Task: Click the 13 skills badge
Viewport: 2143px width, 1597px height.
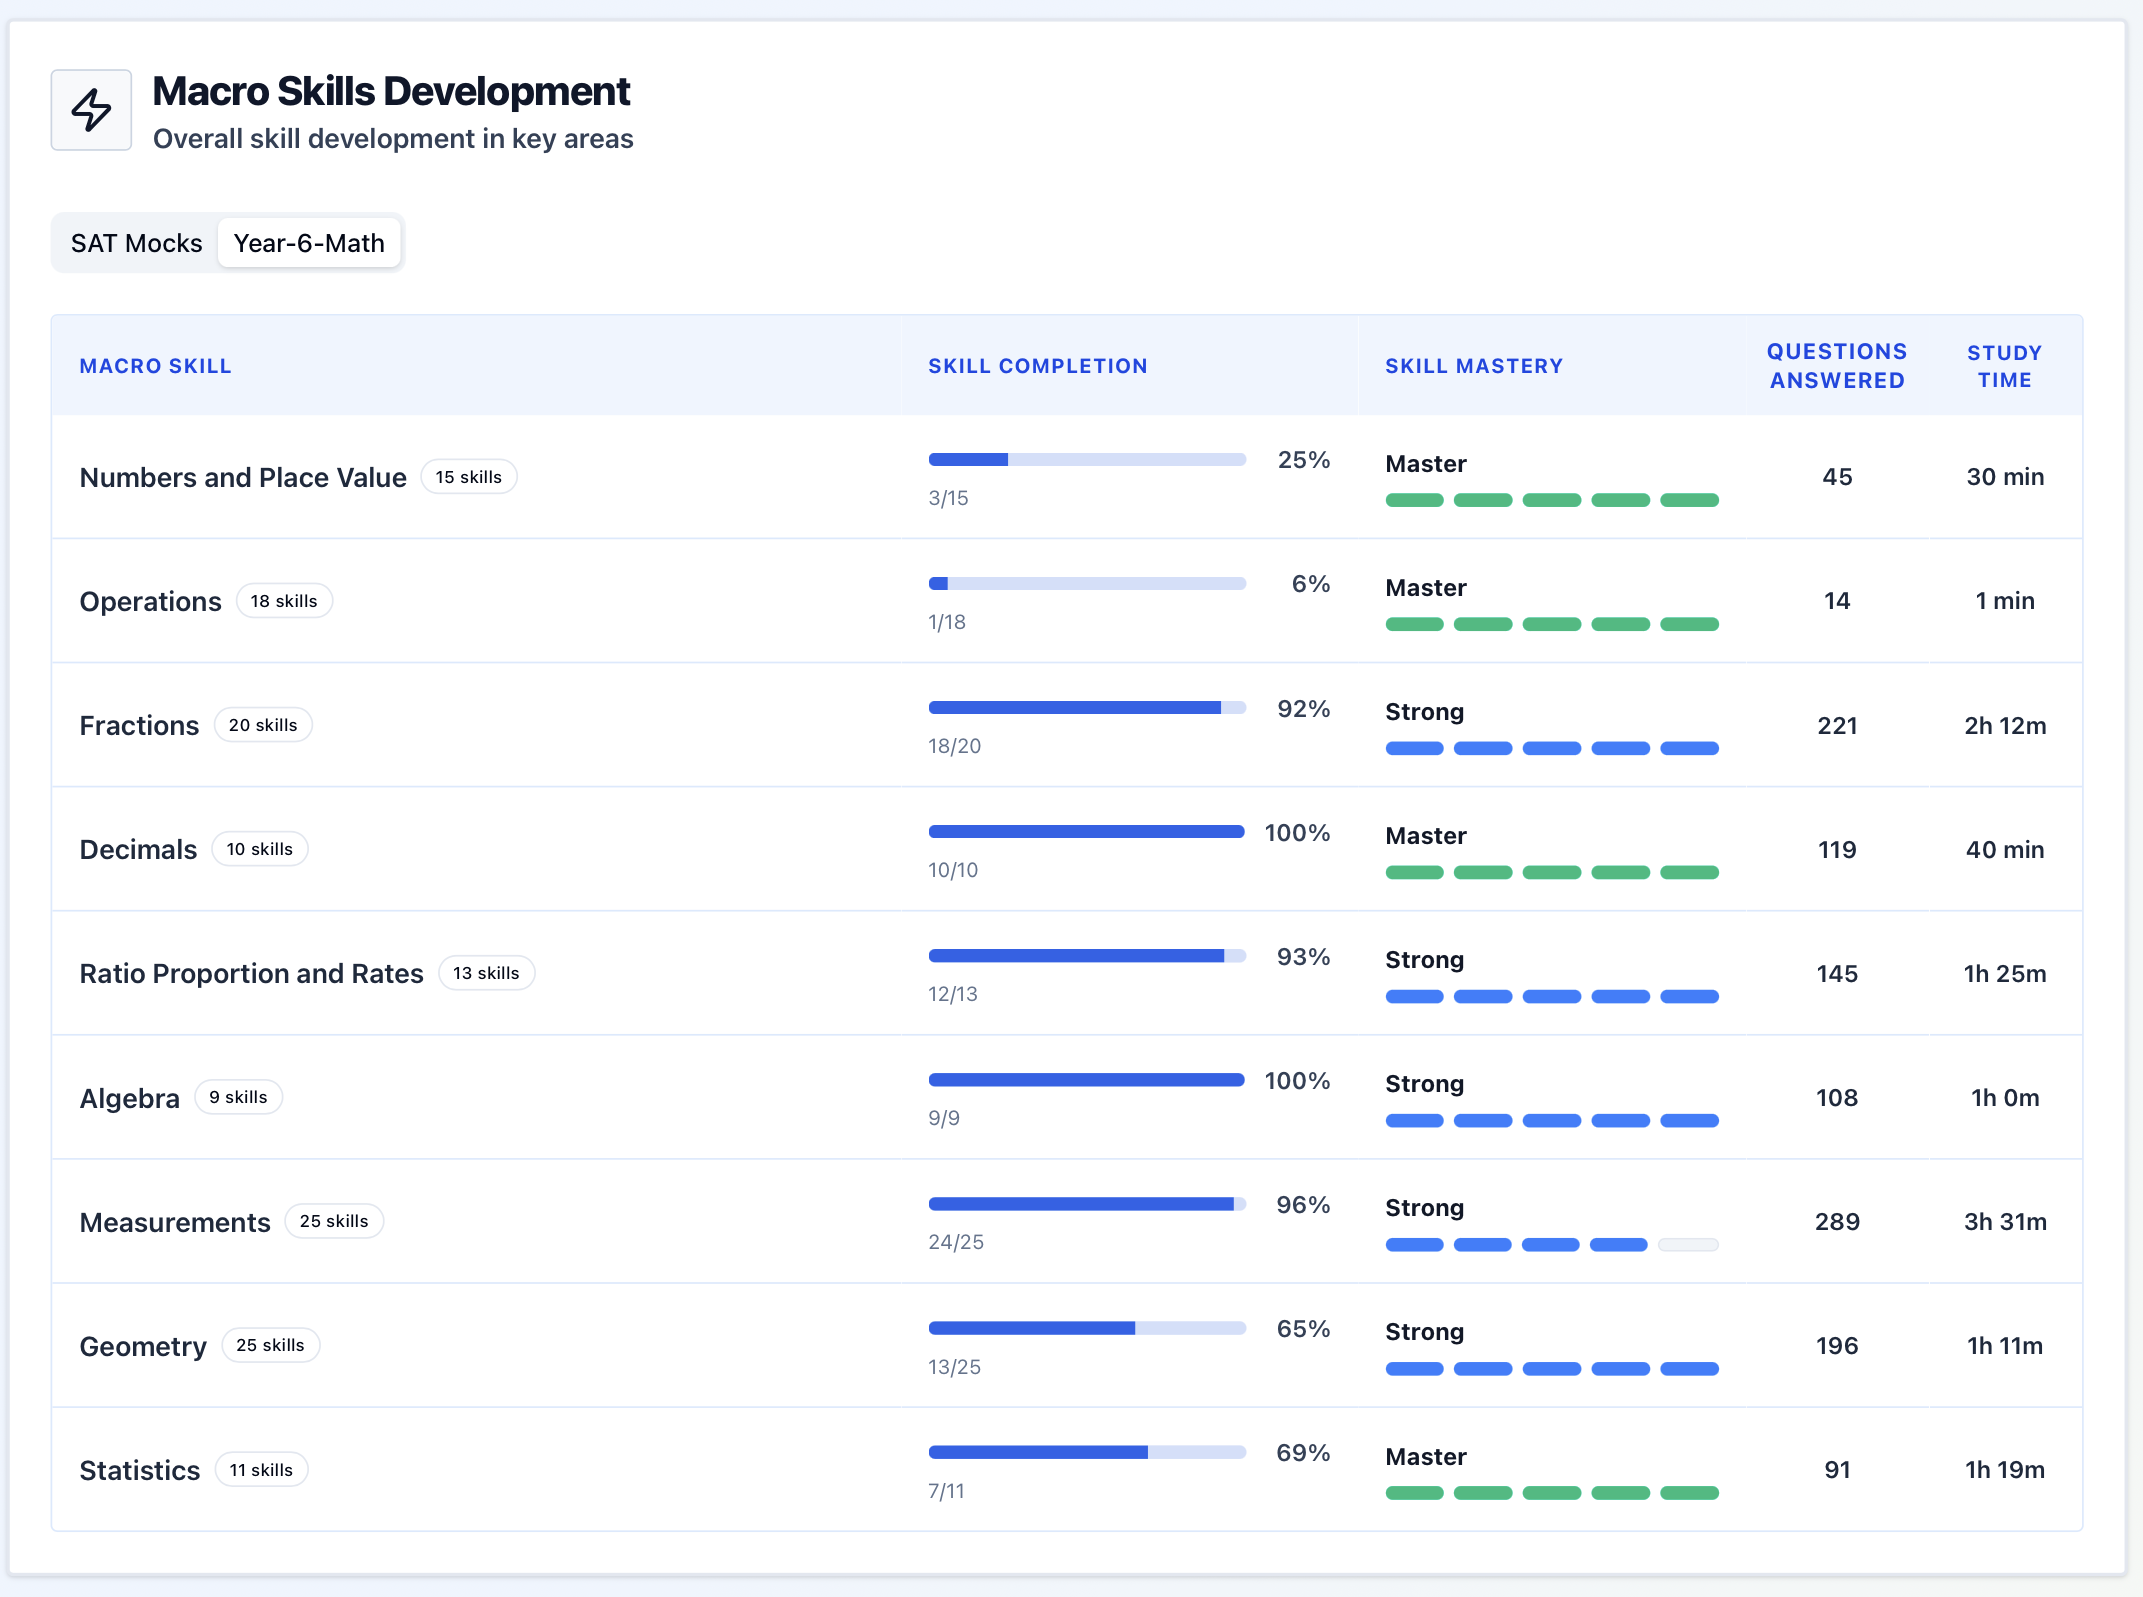Action: pos(486,973)
